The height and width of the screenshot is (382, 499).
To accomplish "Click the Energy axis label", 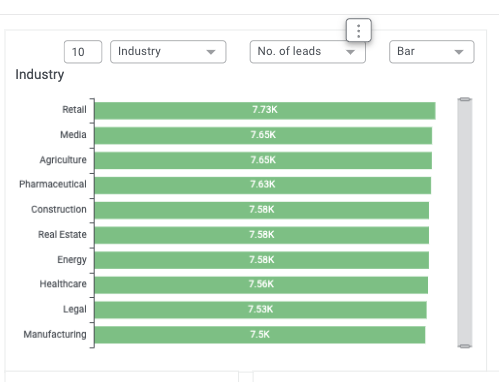I will (x=72, y=260).
